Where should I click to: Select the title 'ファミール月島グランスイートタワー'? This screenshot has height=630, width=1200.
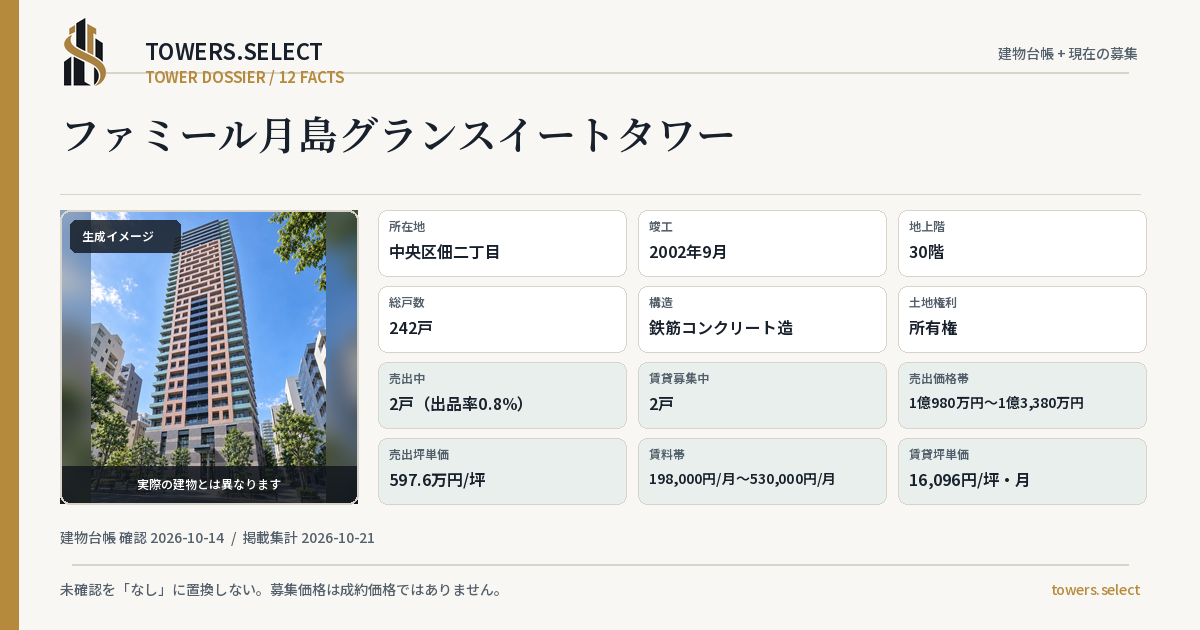pyautogui.click(x=399, y=135)
